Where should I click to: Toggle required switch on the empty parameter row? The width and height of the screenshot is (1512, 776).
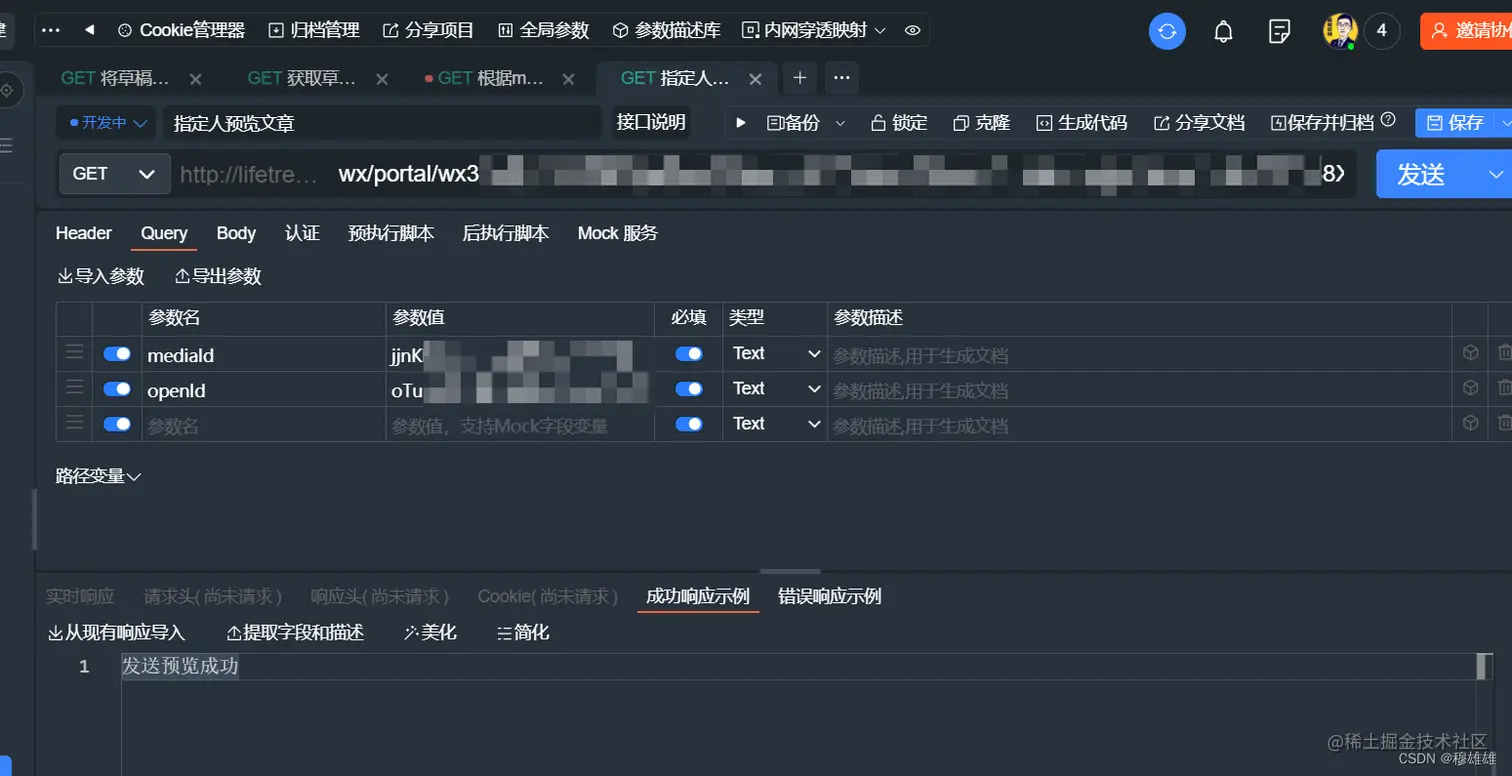[x=687, y=424]
